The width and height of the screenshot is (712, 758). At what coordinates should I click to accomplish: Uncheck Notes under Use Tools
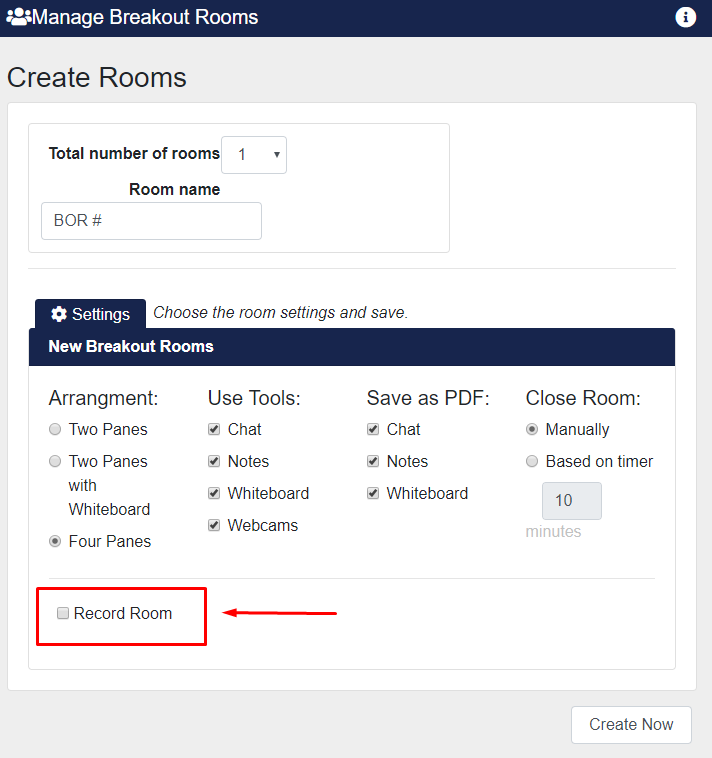tap(214, 462)
